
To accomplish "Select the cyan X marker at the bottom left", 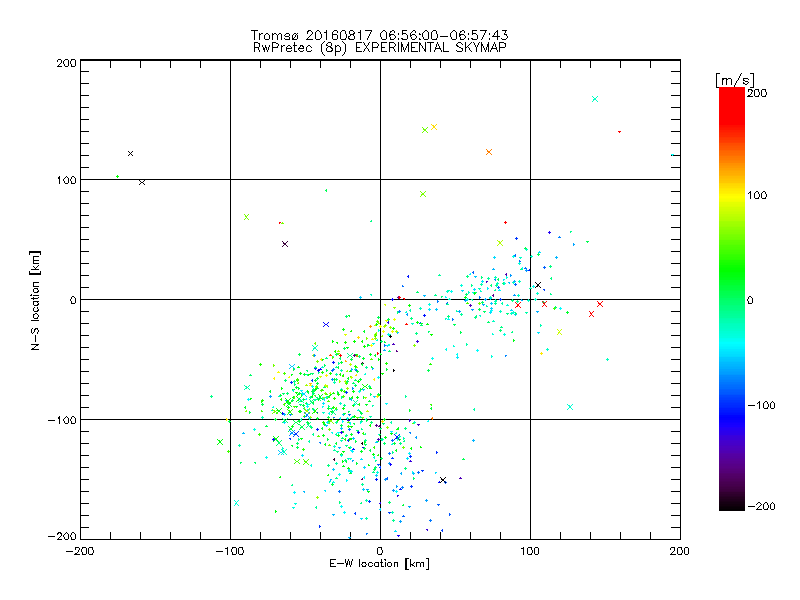I will point(236,502).
